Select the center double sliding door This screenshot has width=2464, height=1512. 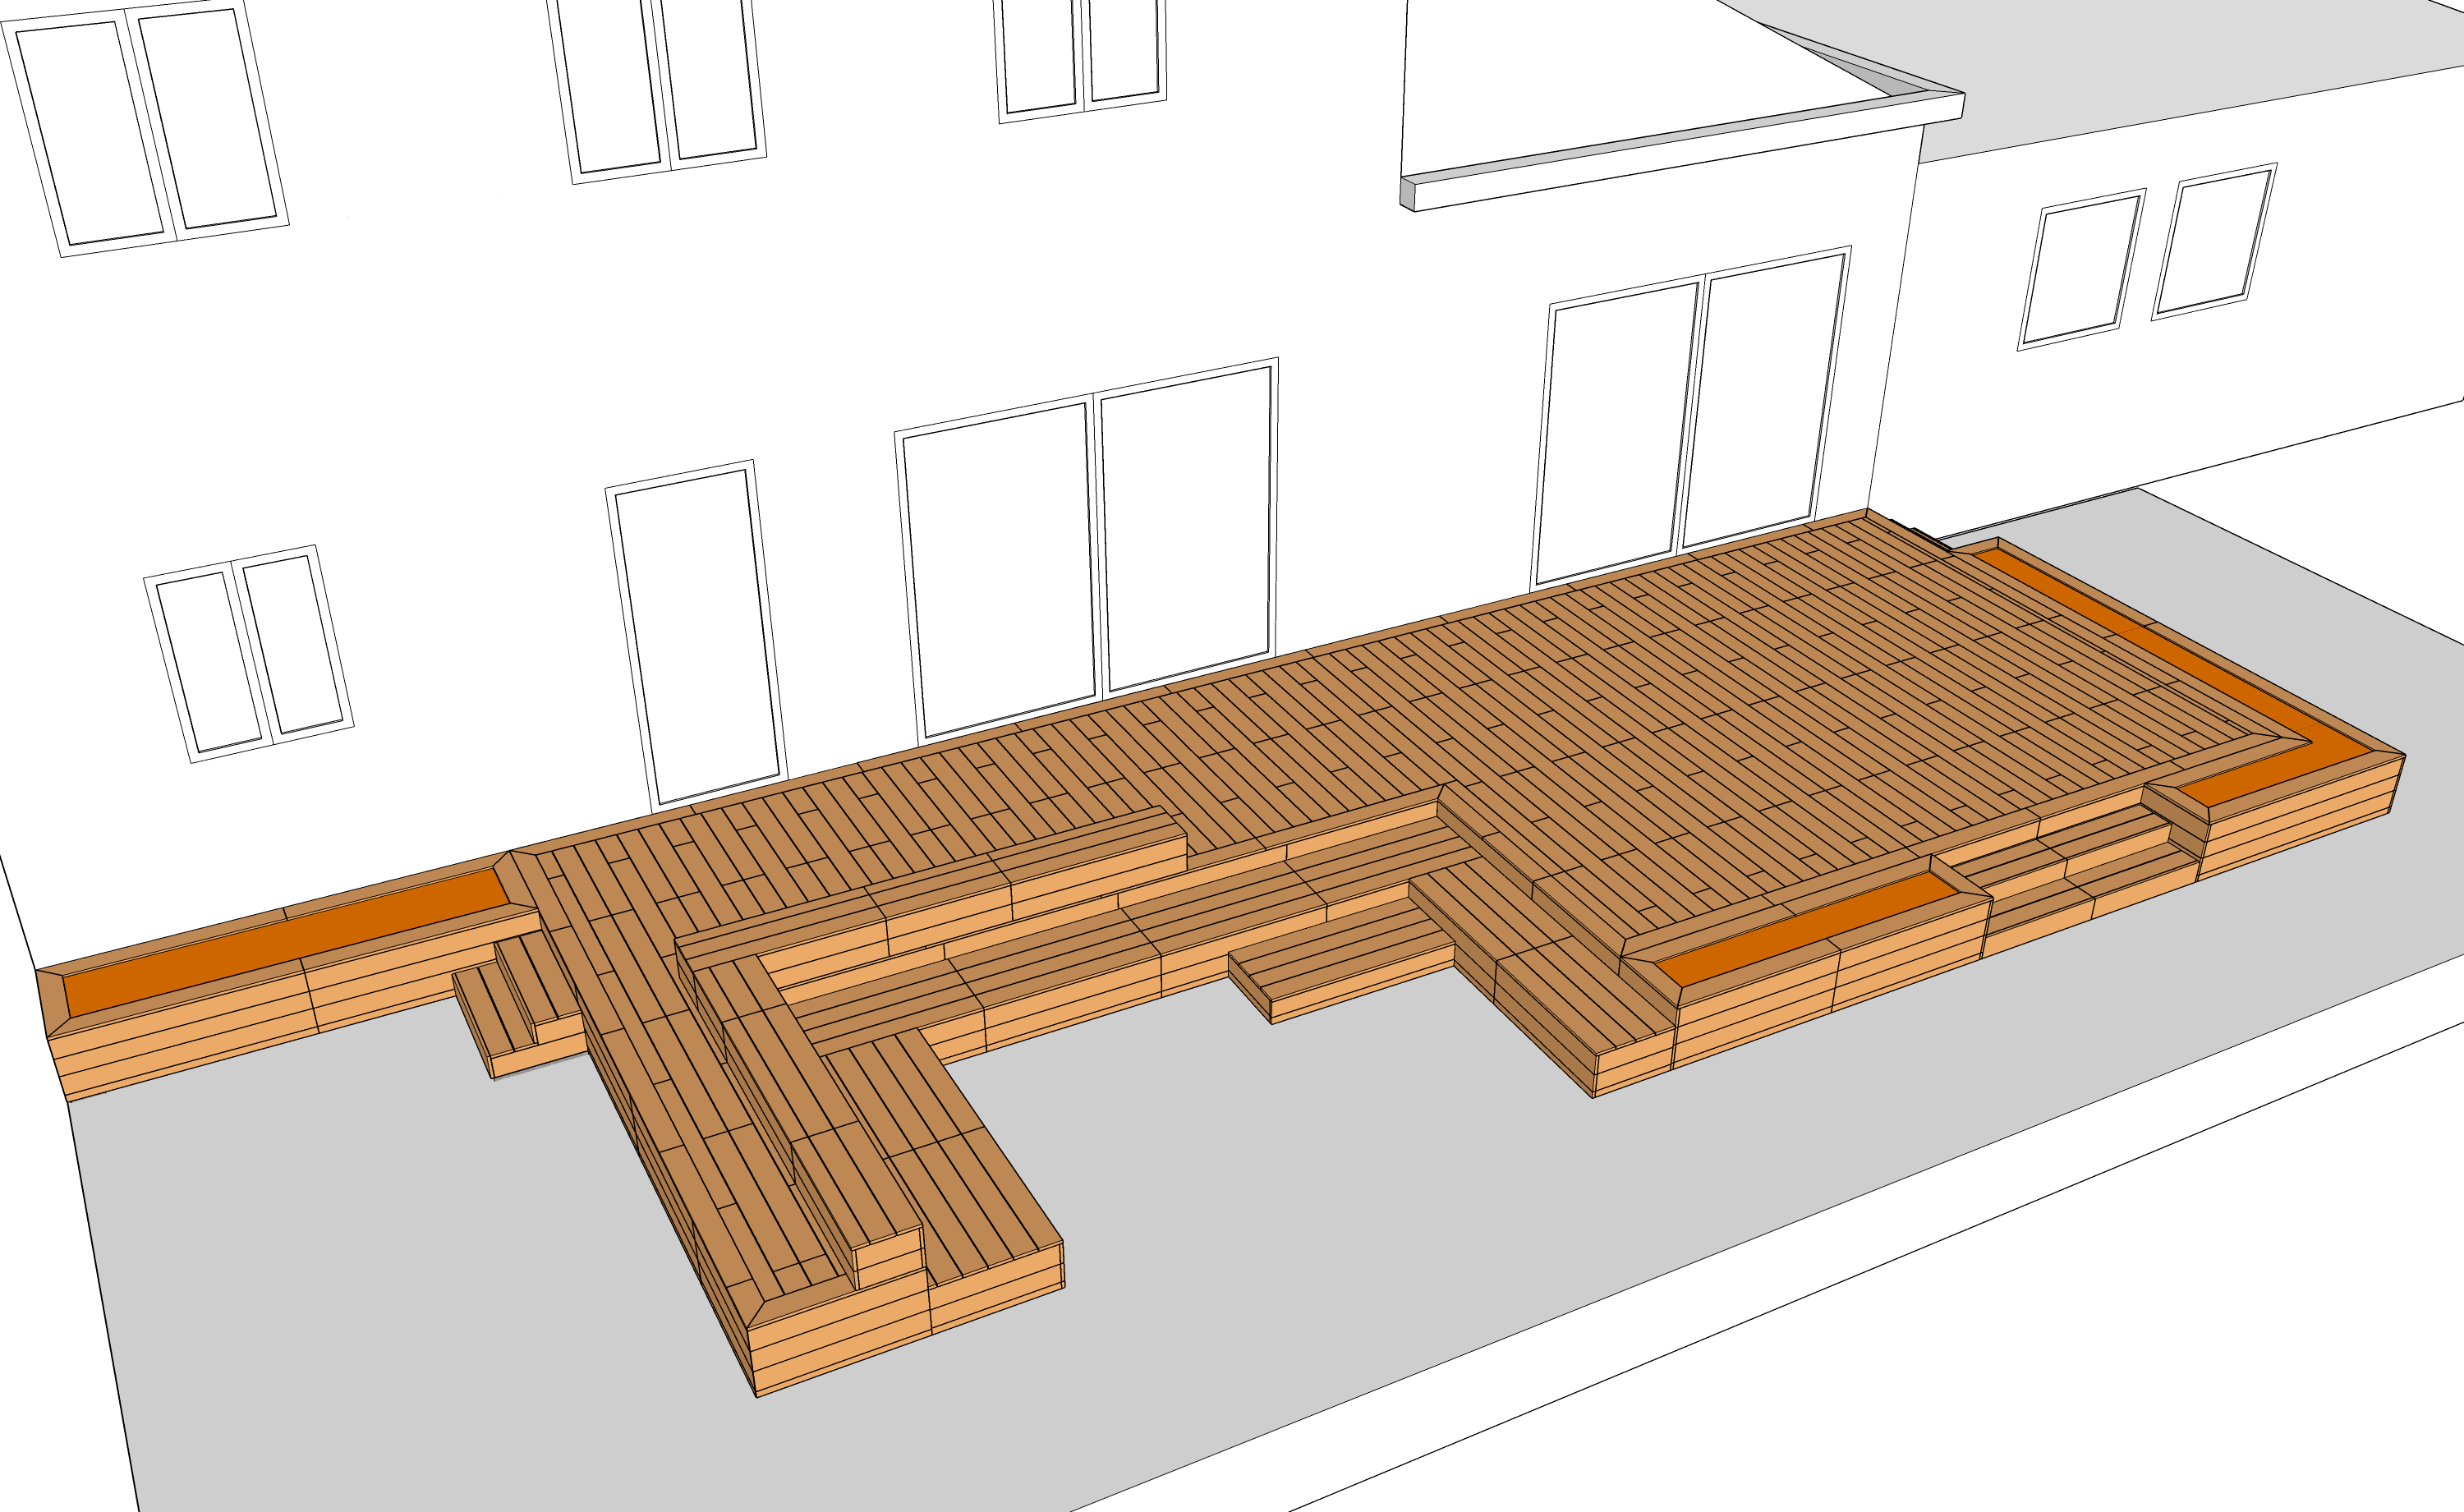(1088, 550)
